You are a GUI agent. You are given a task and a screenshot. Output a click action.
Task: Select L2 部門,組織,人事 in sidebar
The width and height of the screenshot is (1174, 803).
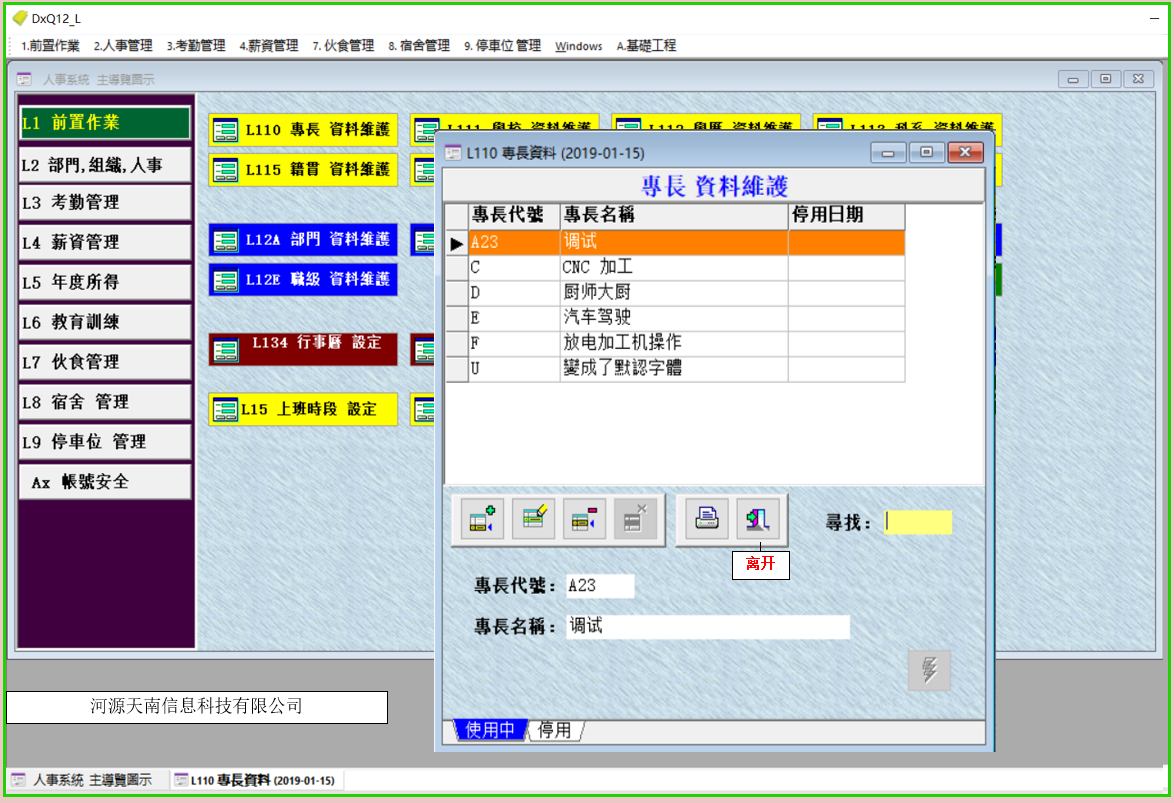[x=105, y=165]
